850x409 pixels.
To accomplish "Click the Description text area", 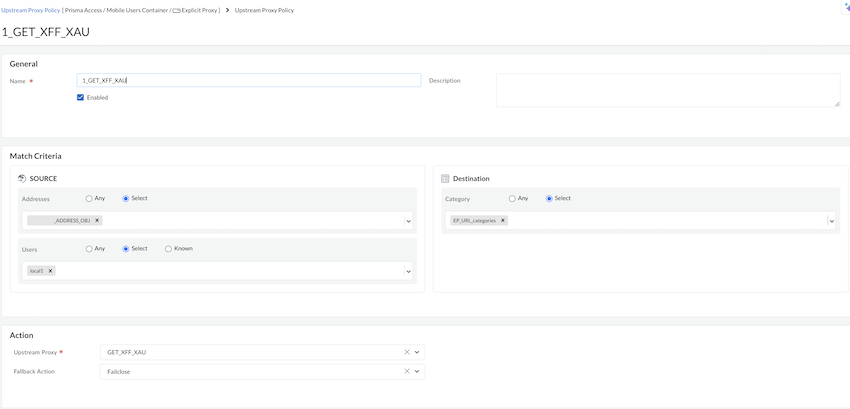I will click(667, 90).
